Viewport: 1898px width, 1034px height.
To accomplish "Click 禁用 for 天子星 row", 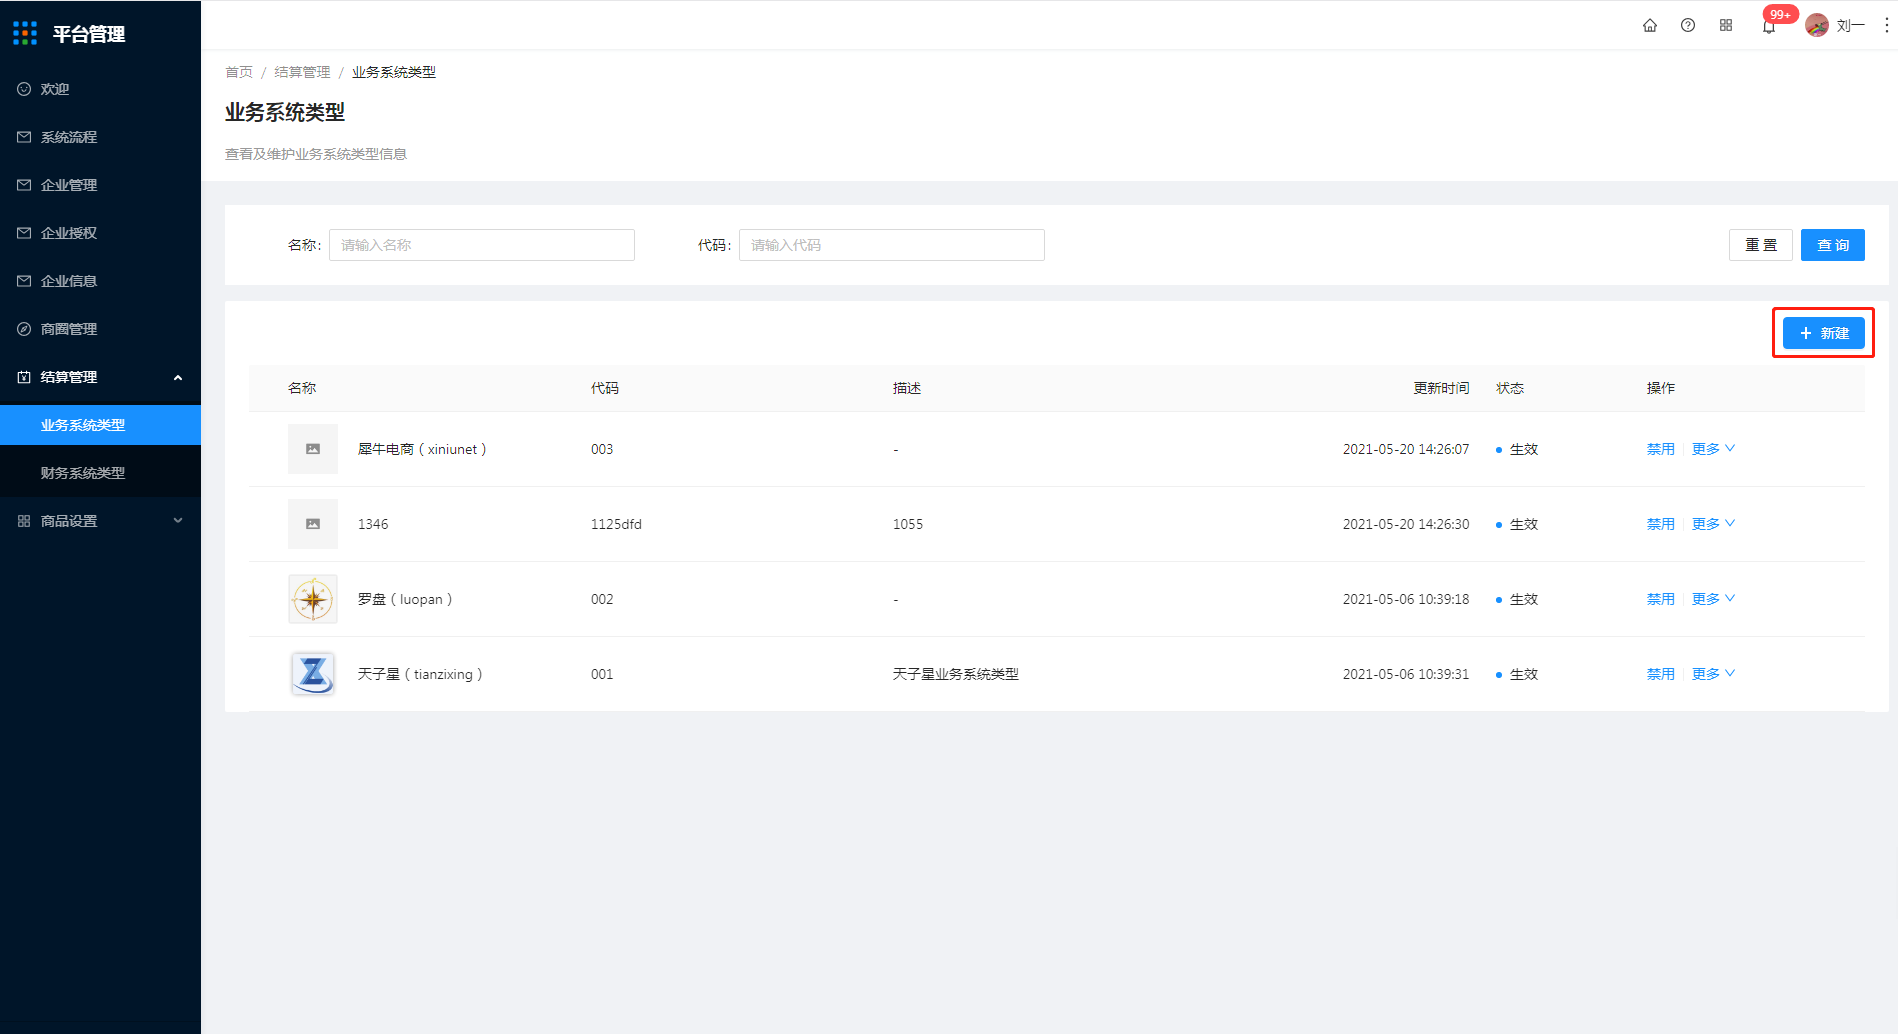I will tap(1660, 674).
